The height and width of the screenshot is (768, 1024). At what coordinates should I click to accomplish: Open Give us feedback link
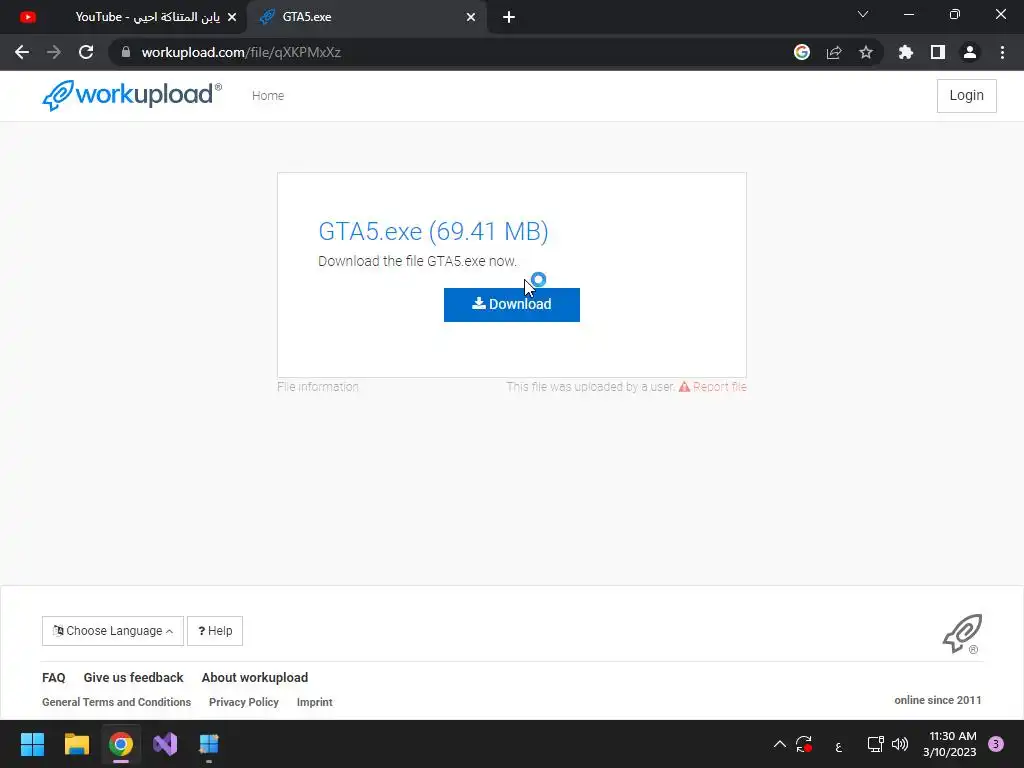[x=133, y=677]
